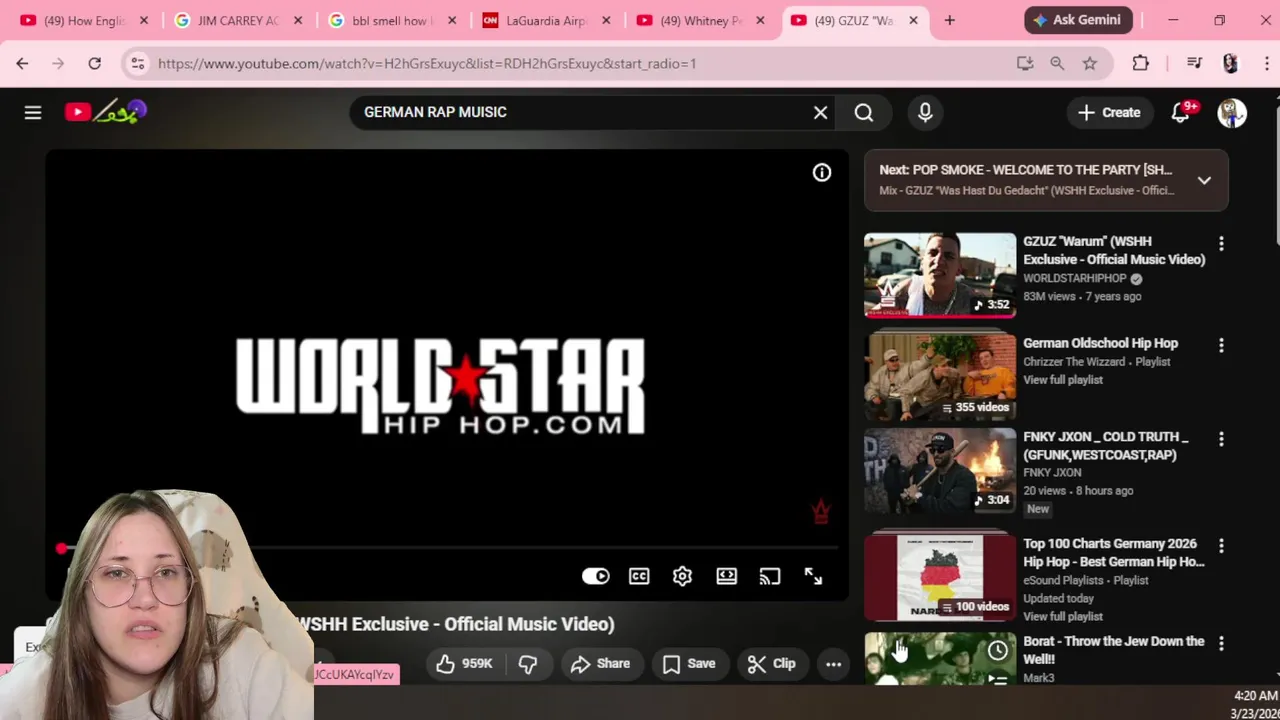Open options for German Oldschool Hip Hop
Screen dimensions: 1280x720
[1221, 346]
